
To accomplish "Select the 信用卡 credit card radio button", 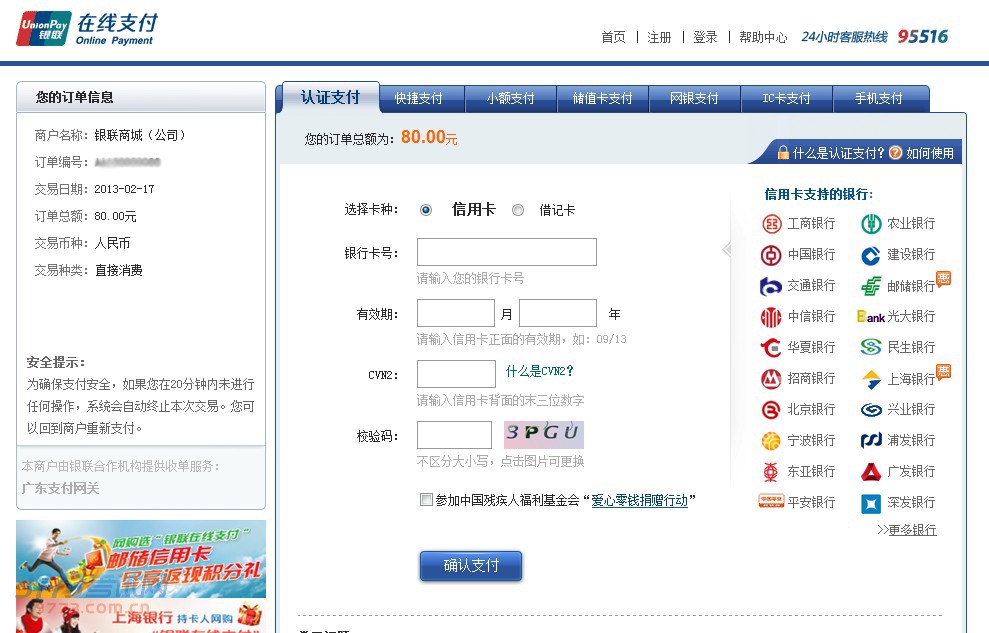I will click(x=426, y=210).
